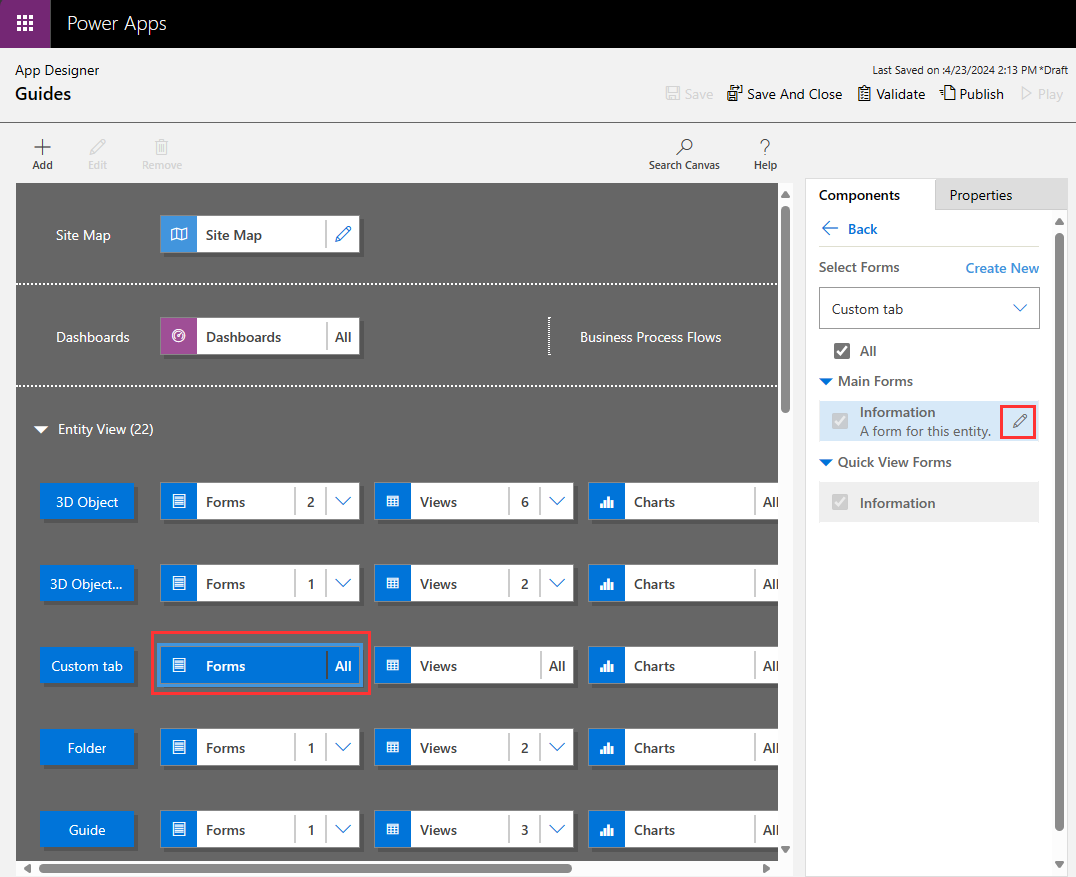Viewport: 1076px width, 877px height.
Task: Click the Create New link
Action: [x=1002, y=268]
